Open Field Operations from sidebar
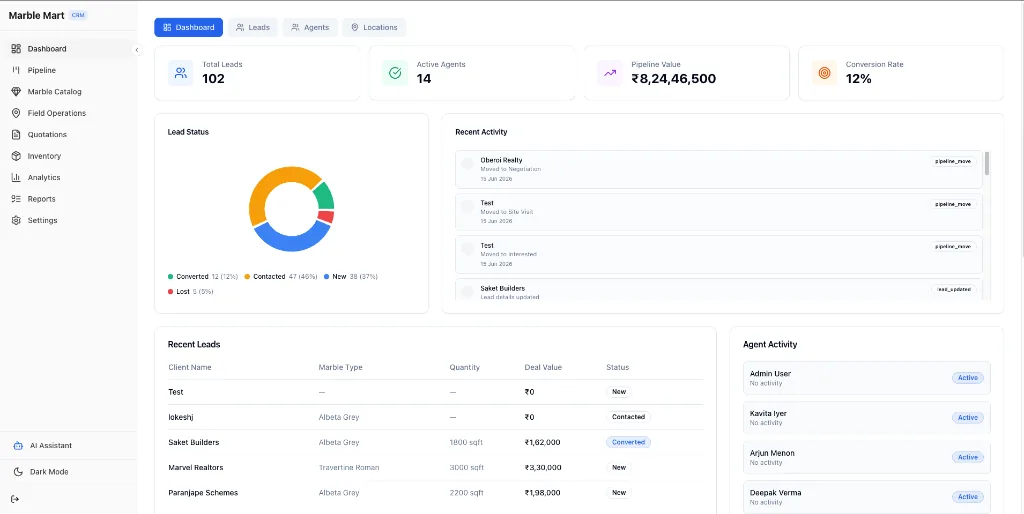The width and height of the screenshot is (1024, 514). coord(69,113)
